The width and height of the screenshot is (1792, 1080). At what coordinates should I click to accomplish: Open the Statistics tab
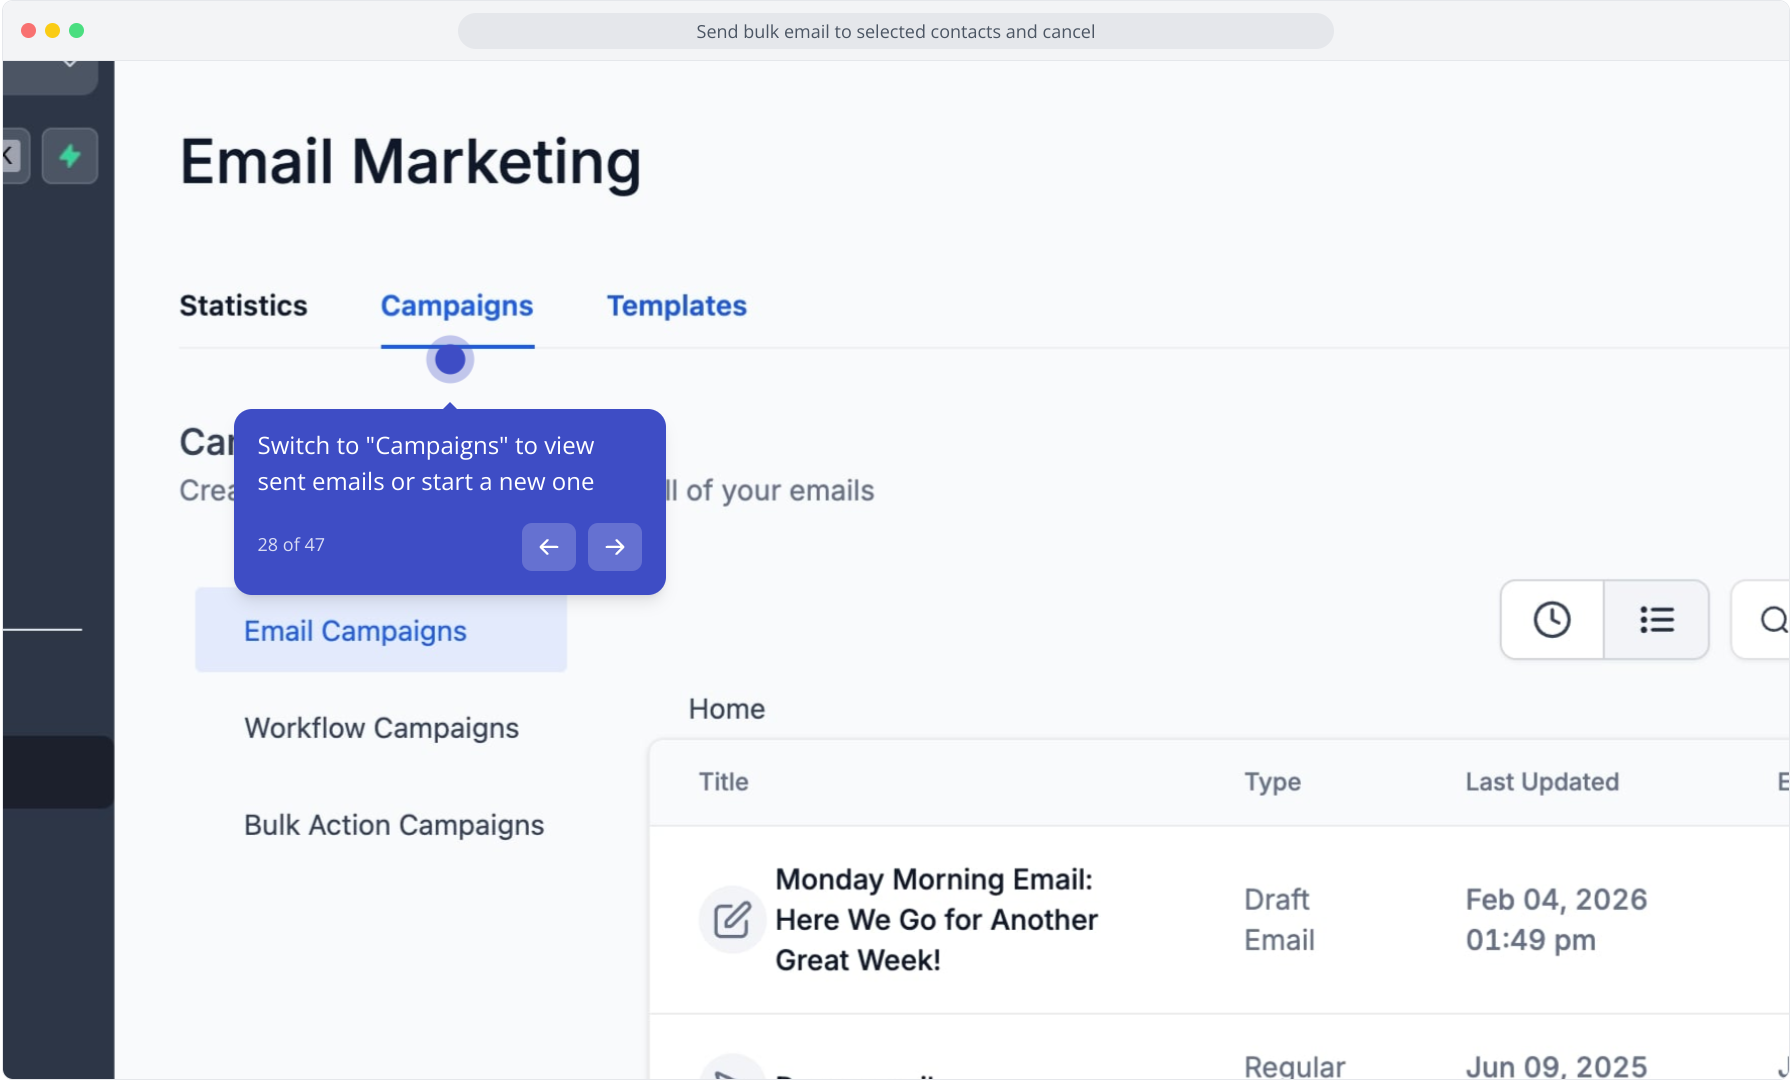243,306
